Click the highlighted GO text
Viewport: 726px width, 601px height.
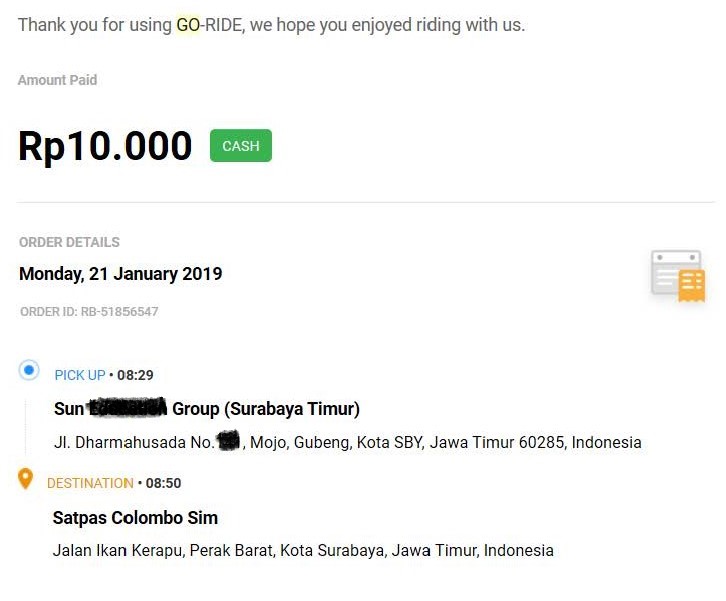[x=188, y=25]
